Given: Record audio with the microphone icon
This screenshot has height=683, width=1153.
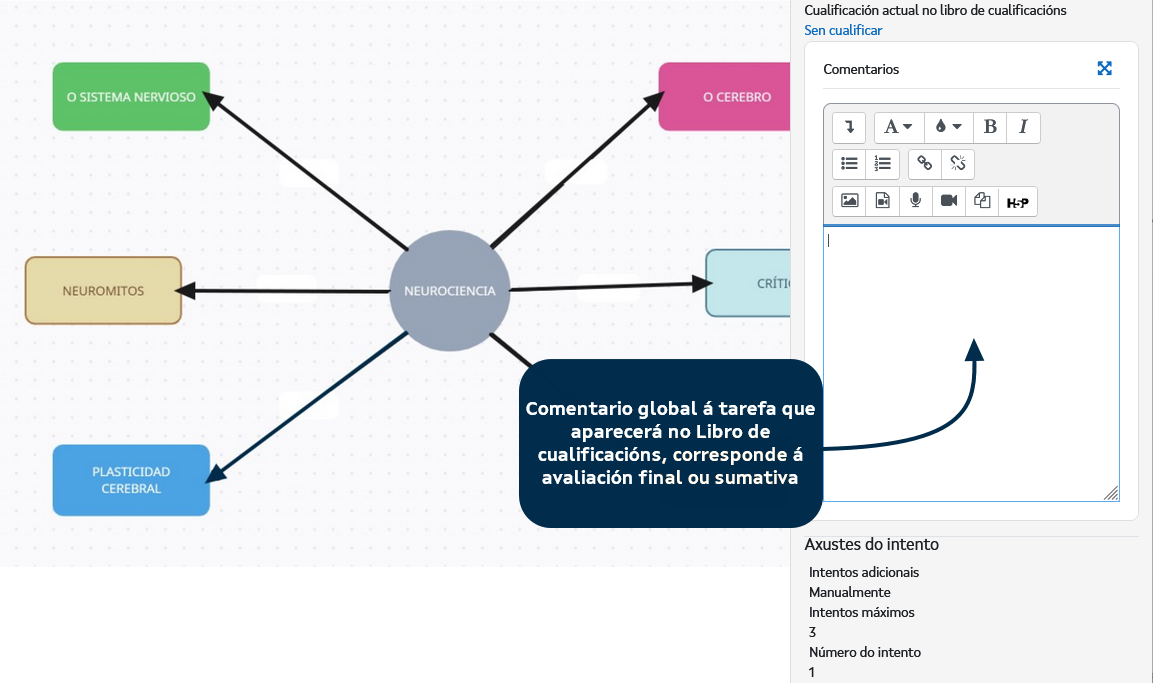Looking at the screenshot, I should [915, 201].
